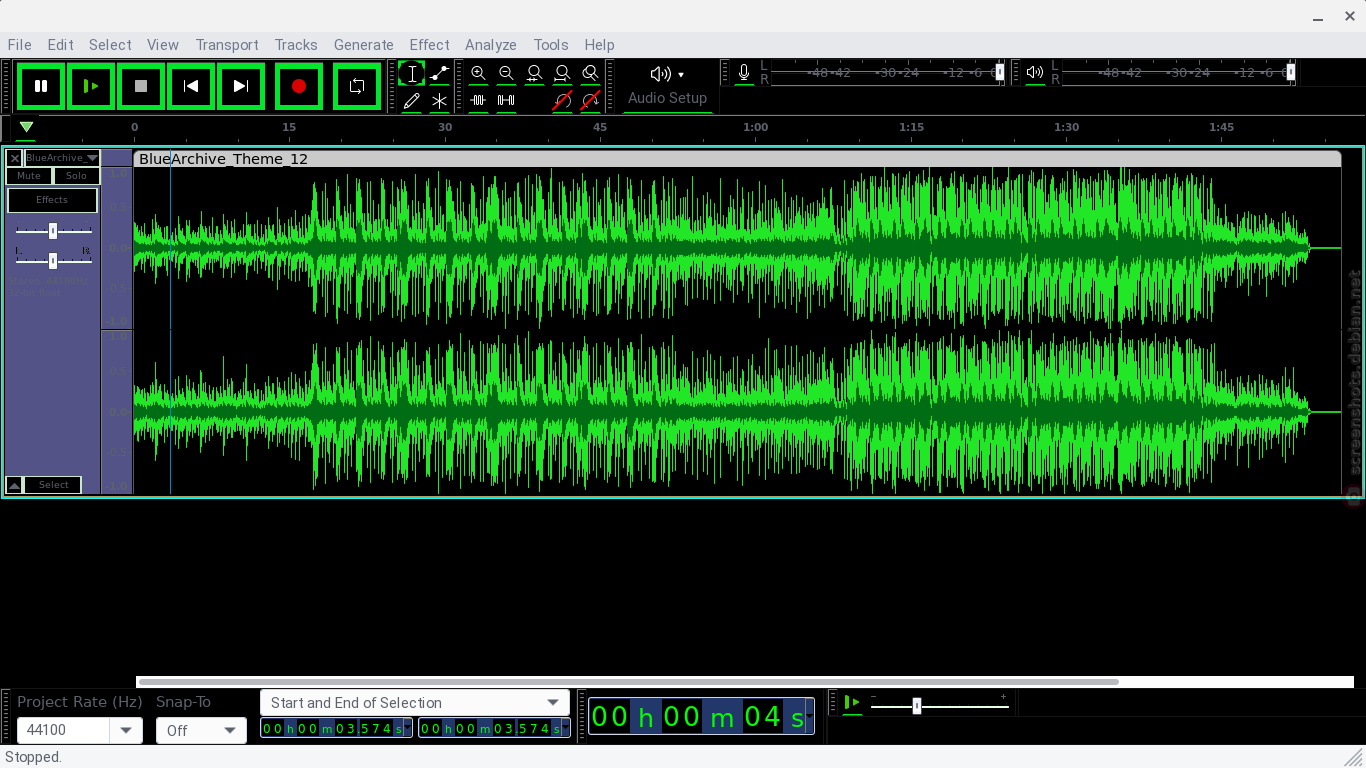Click the disabled Undo icon
The height and width of the screenshot is (768, 1366).
click(563, 100)
